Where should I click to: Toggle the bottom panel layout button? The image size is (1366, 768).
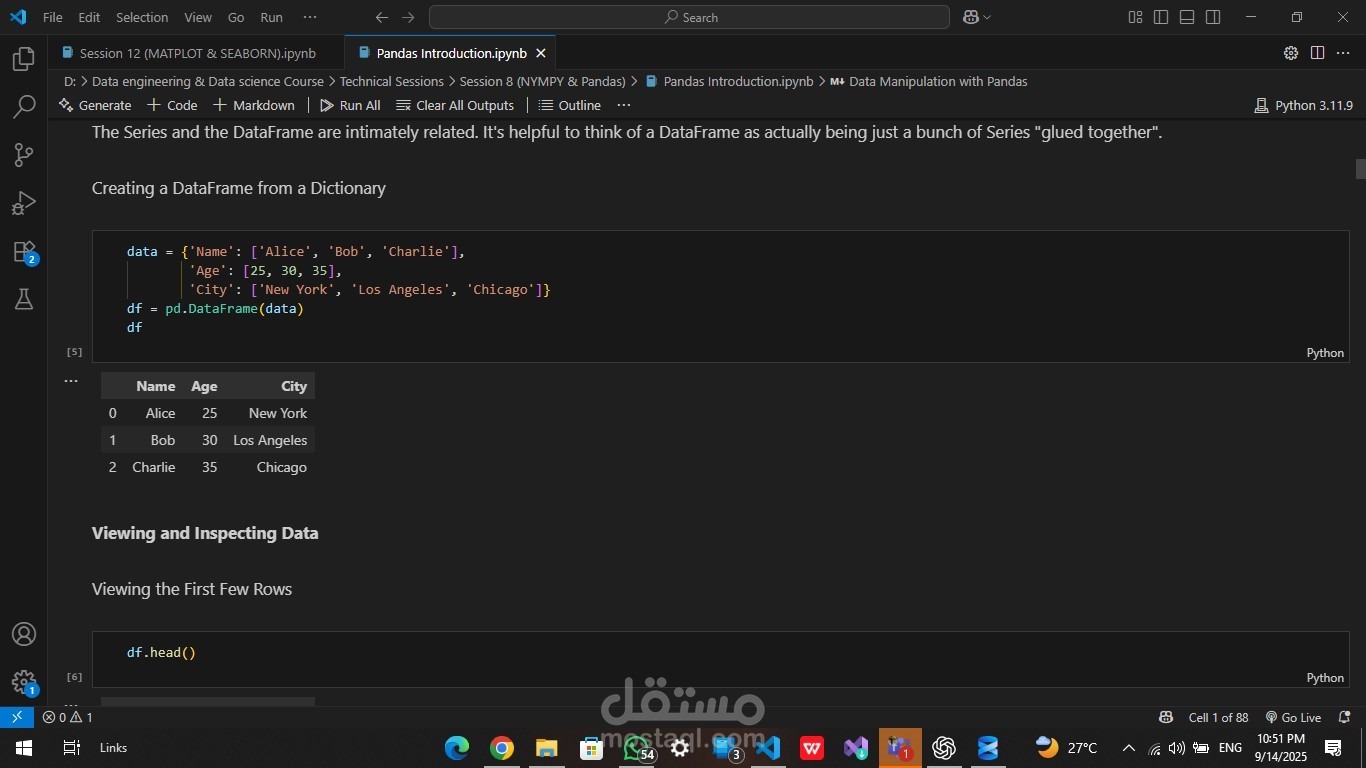click(x=1187, y=17)
